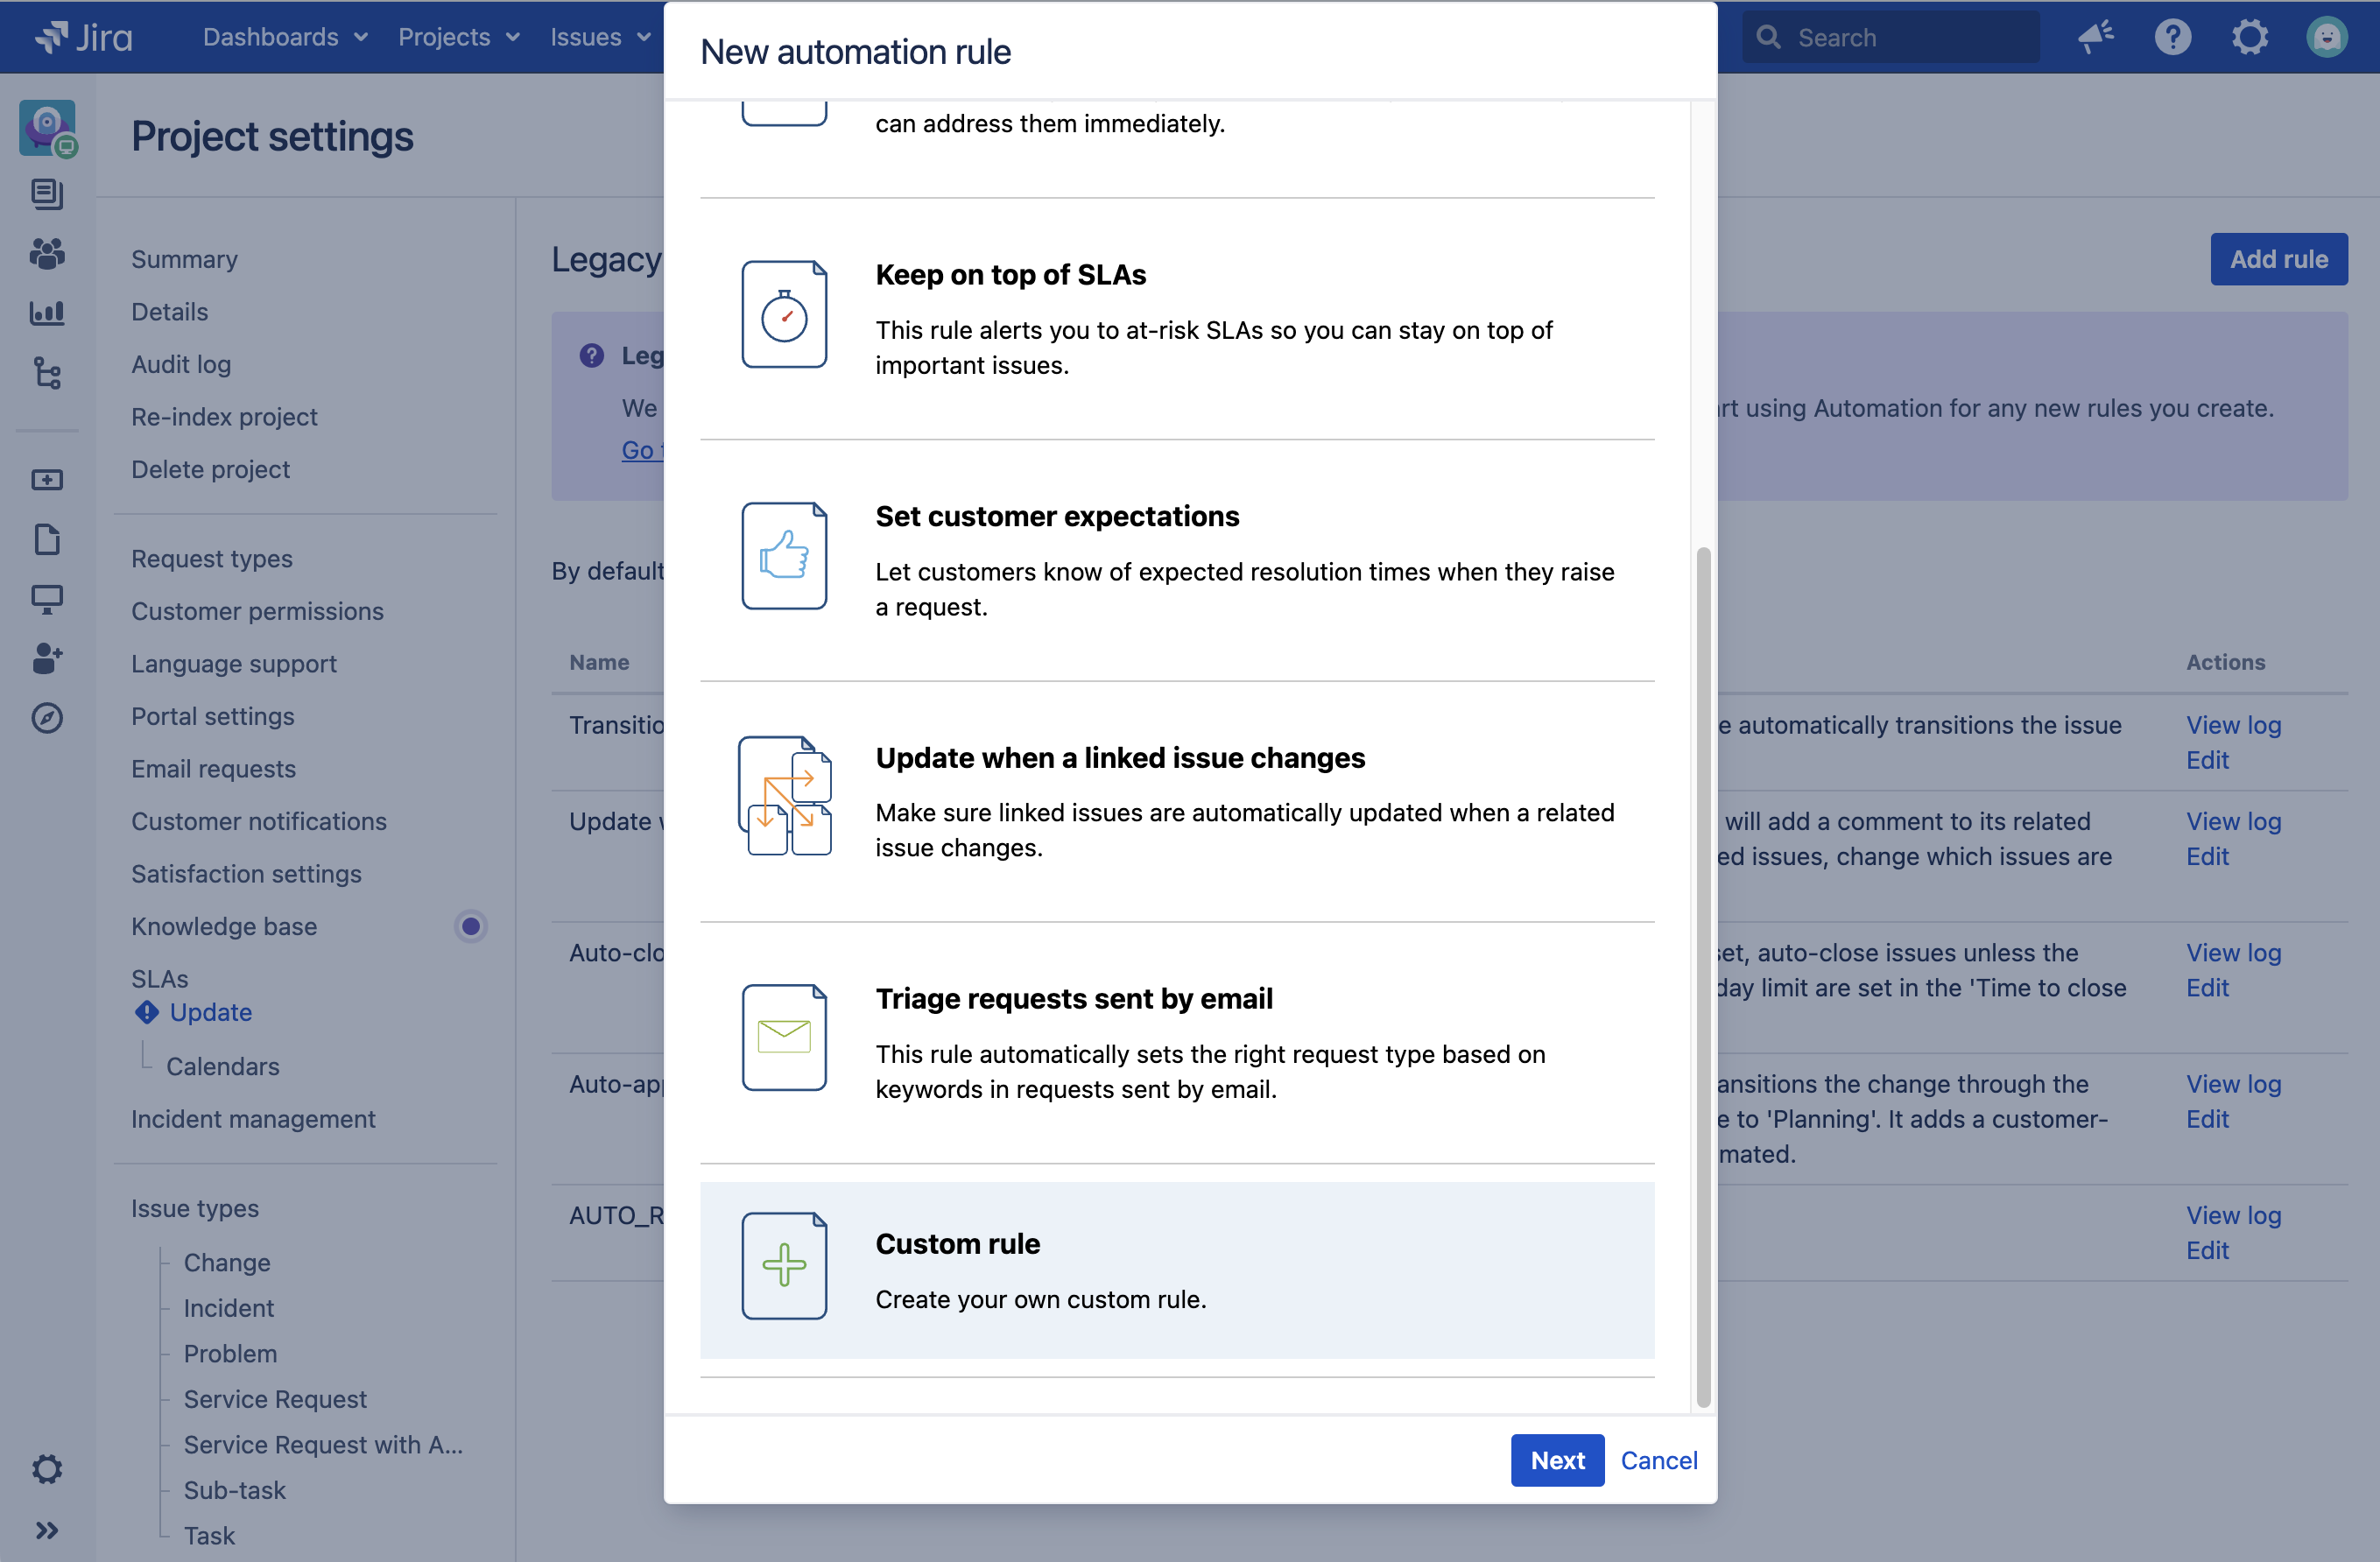Open Customer notifications settings
This screenshot has width=2380, height=1562.
(258, 821)
